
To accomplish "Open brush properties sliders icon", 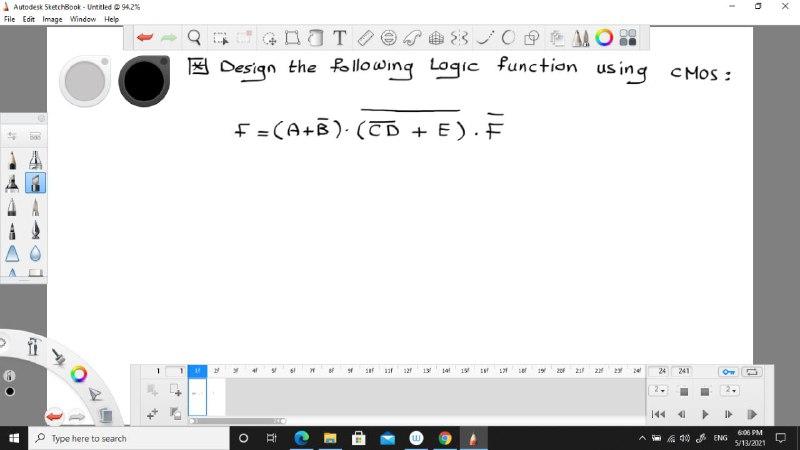I will (x=12, y=136).
